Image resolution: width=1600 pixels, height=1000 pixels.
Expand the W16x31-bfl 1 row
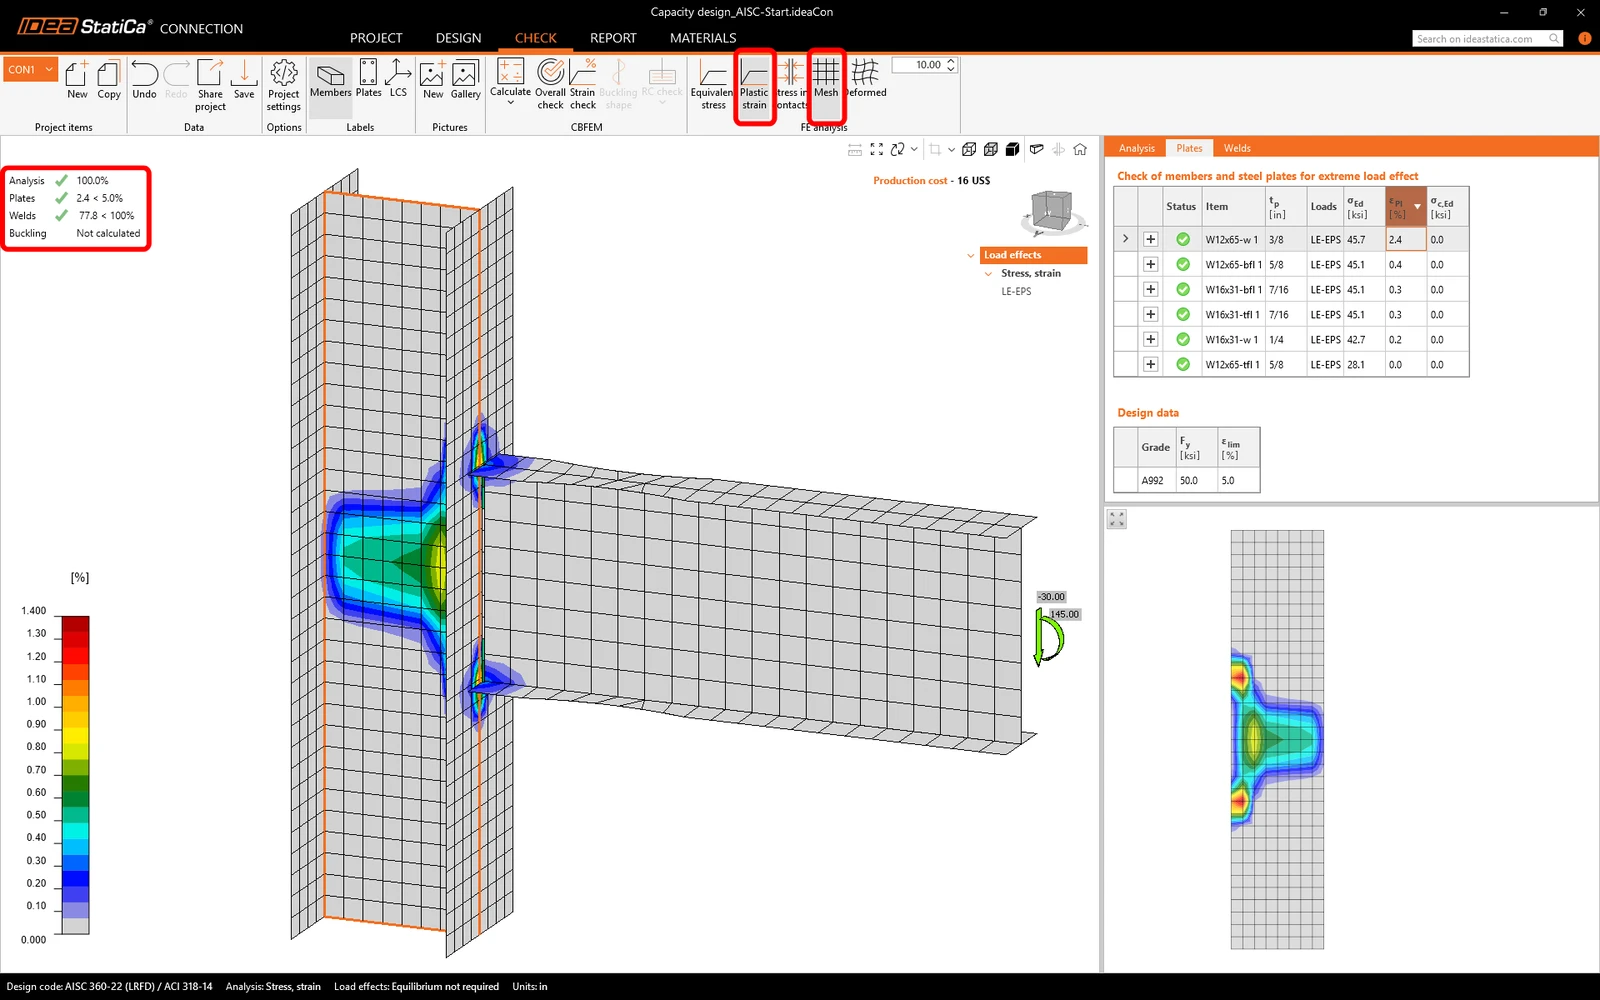(1150, 289)
